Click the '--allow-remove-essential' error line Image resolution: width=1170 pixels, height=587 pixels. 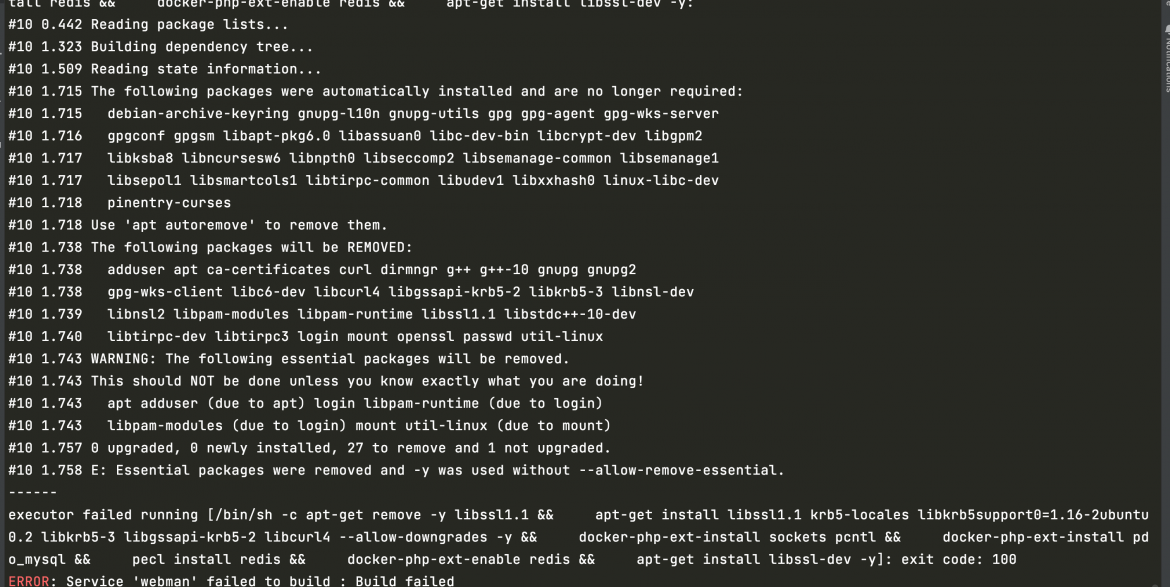coord(396,471)
